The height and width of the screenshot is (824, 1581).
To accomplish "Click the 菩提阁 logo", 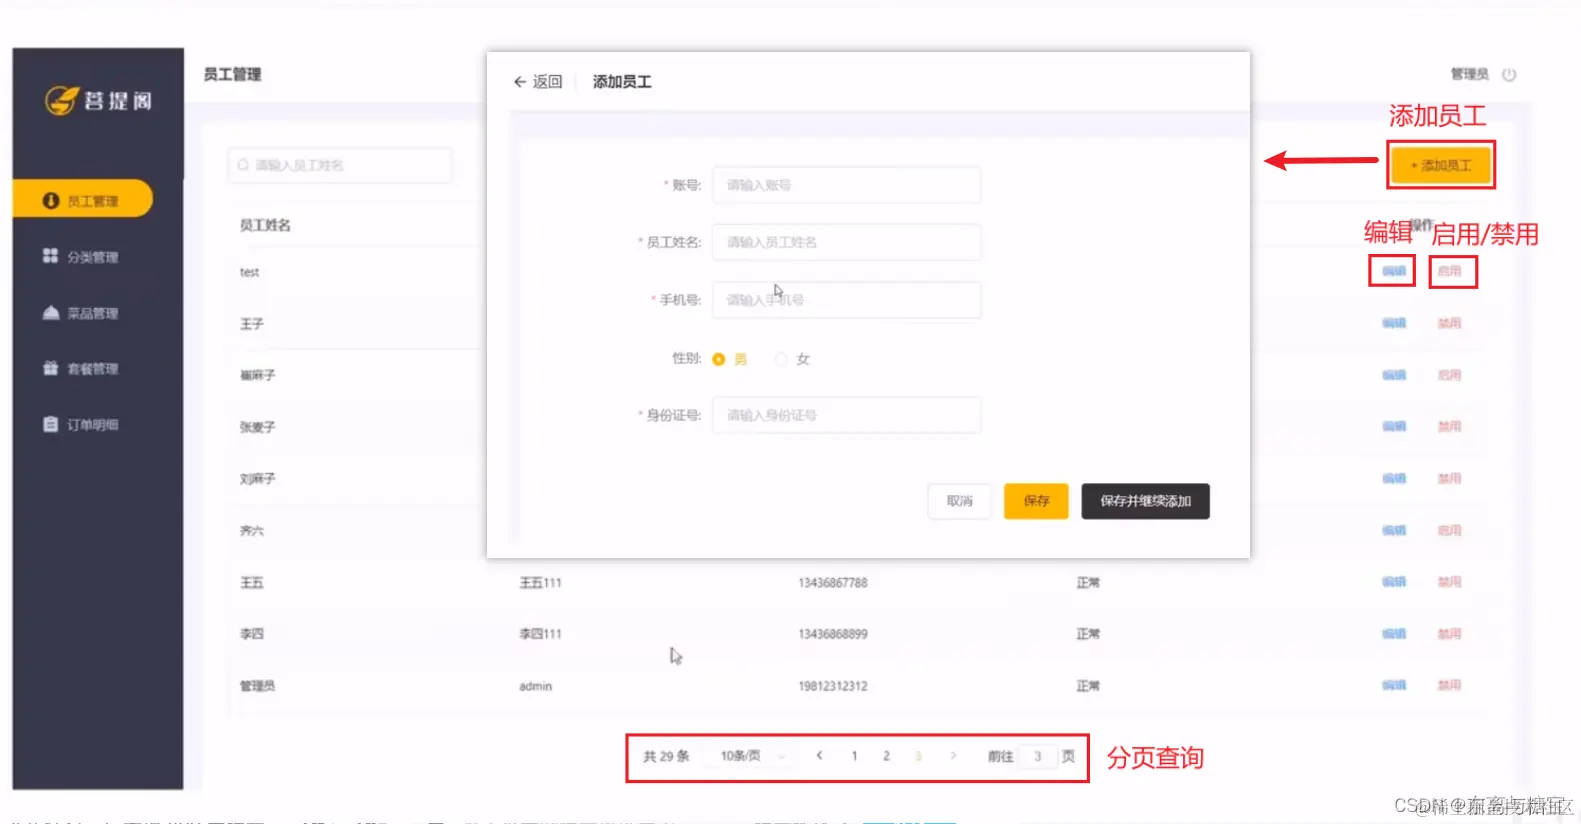I will [98, 100].
